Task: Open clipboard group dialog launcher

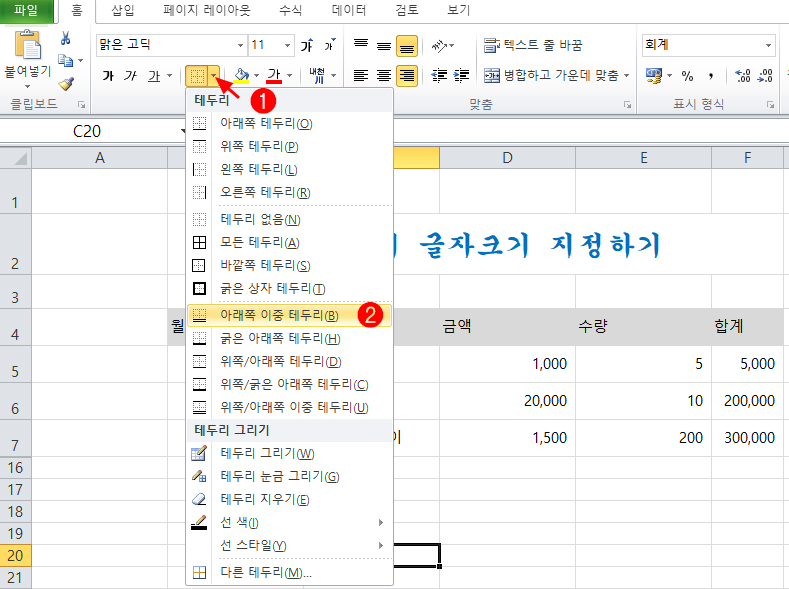Action: [x=81, y=105]
